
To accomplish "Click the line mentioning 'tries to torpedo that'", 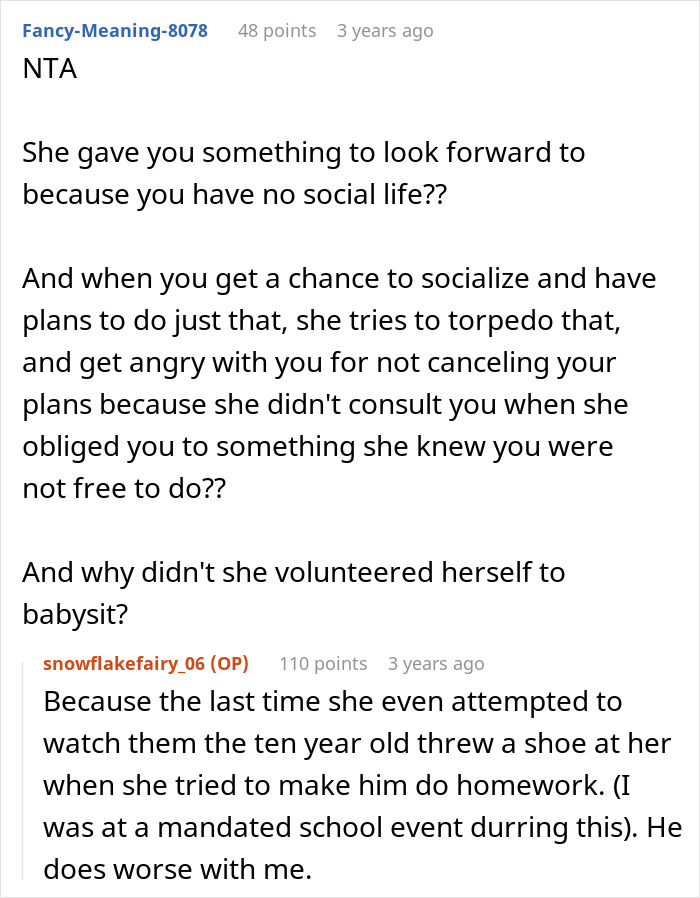I will click(323, 320).
